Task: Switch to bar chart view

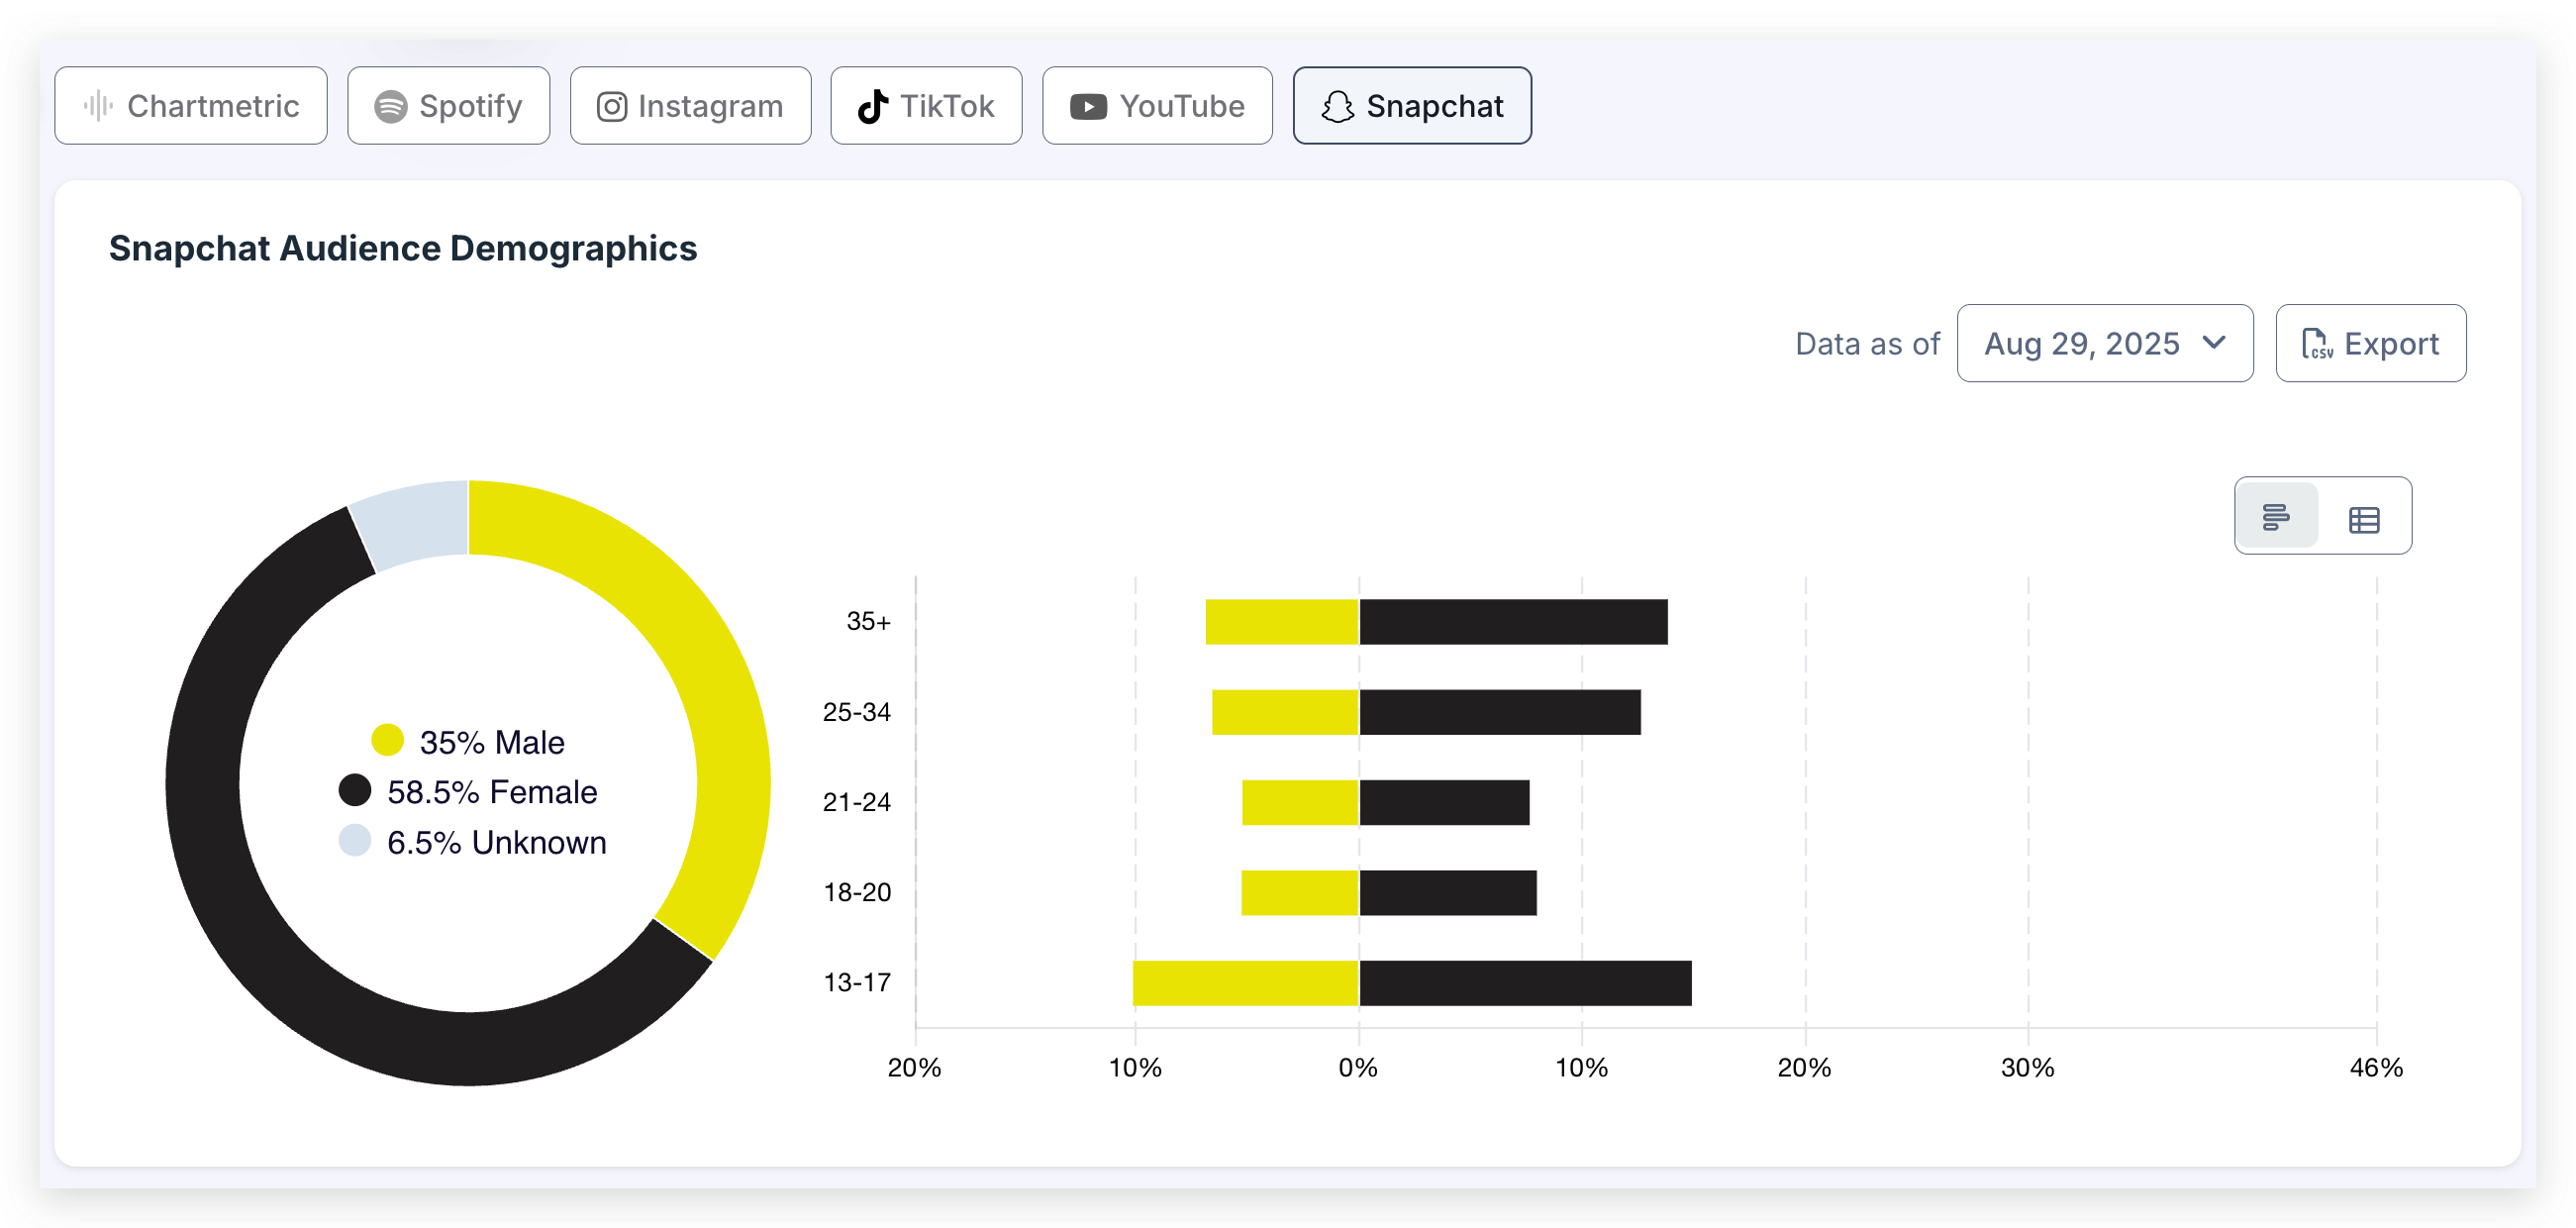Action: [x=2276, y=517]
